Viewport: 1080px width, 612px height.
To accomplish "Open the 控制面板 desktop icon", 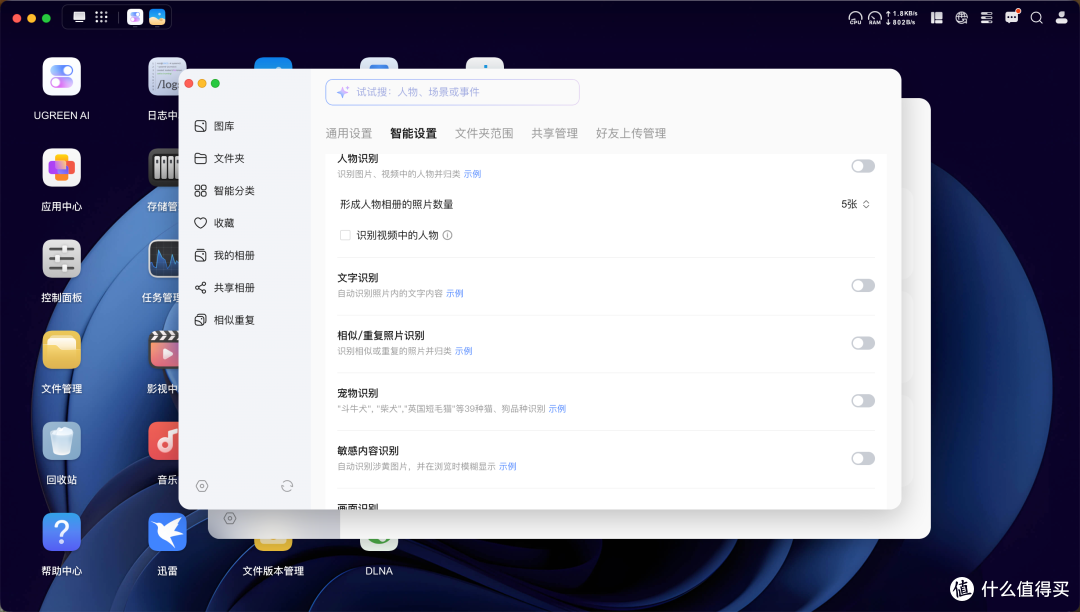I will click(61, 259).
